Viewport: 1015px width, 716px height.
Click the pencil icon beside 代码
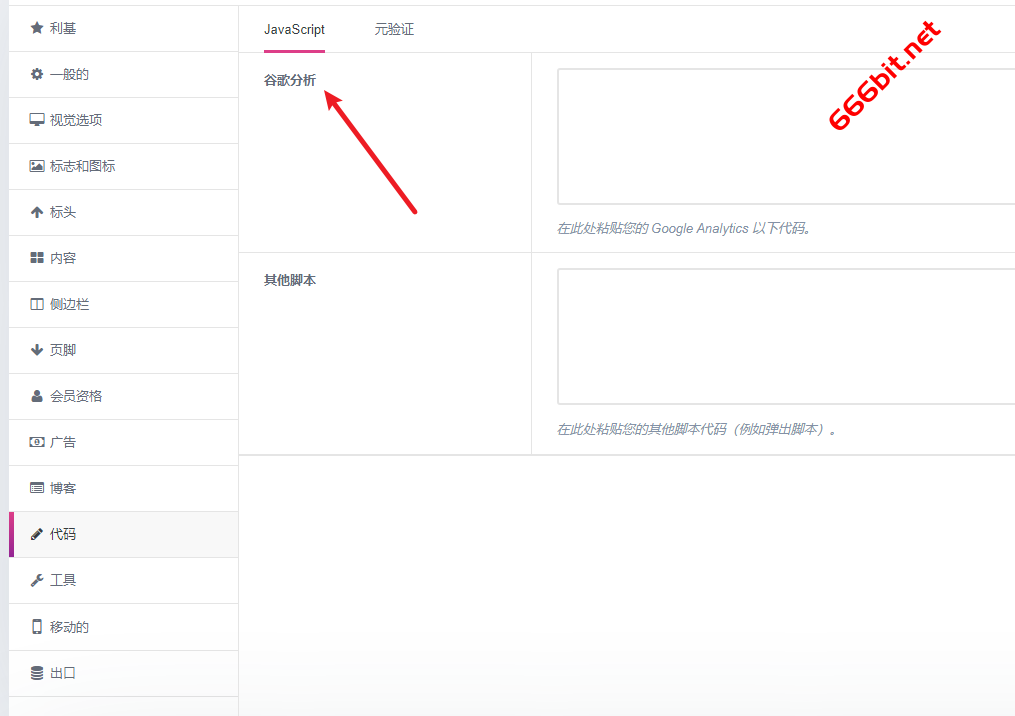[37, 534]
